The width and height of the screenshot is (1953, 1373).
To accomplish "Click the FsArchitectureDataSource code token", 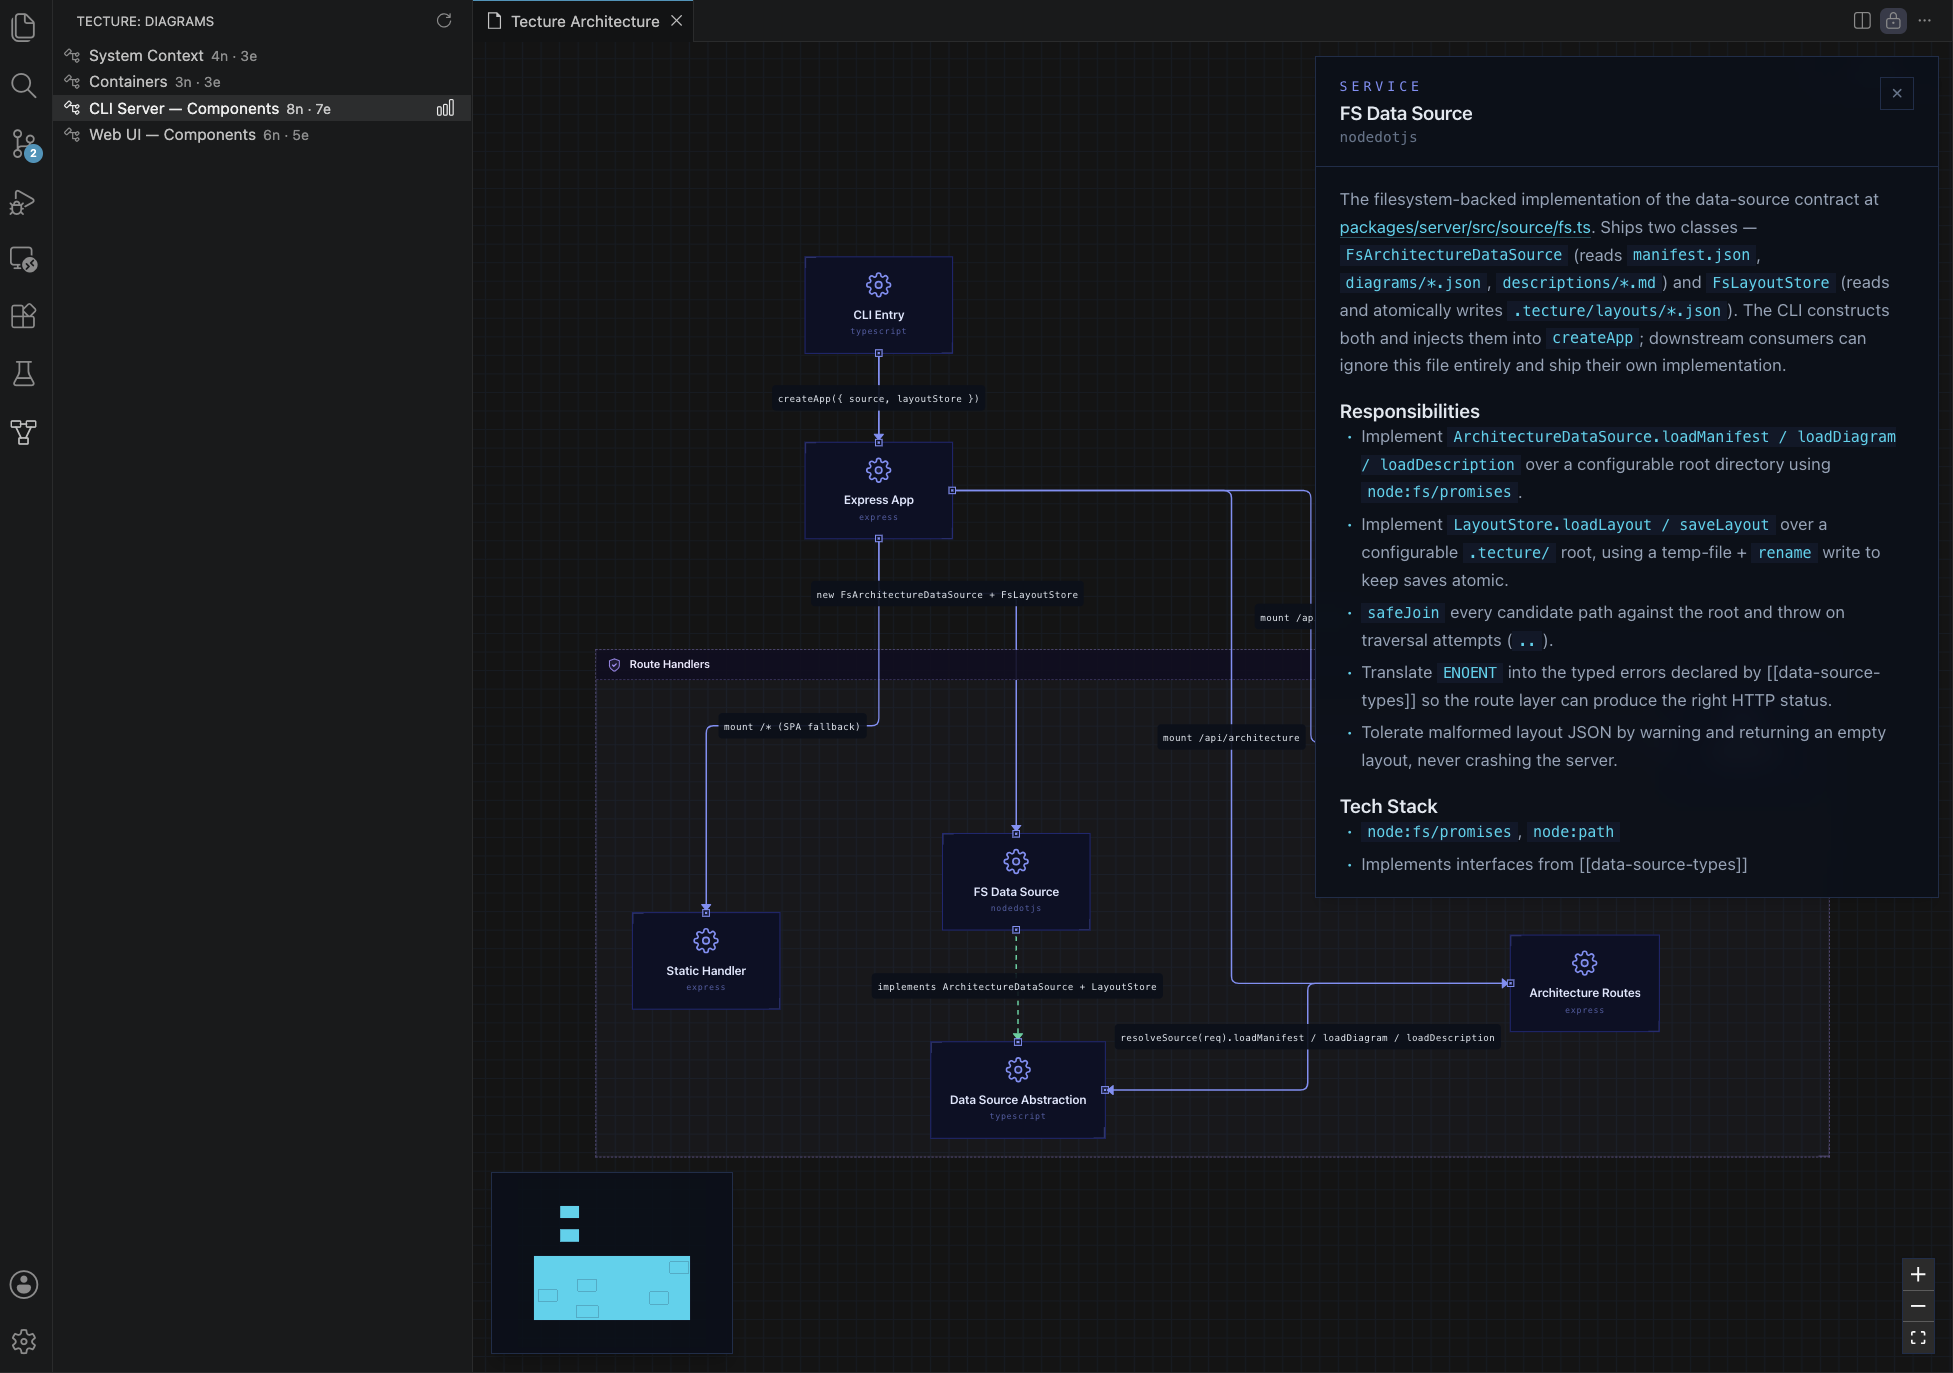I will (1453, 255).
